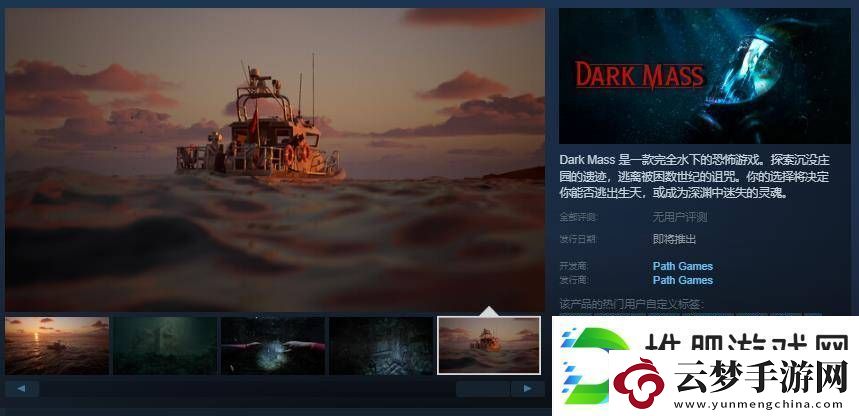Click the '即将推出' release date text
The image size is (859, 416).
674,239
